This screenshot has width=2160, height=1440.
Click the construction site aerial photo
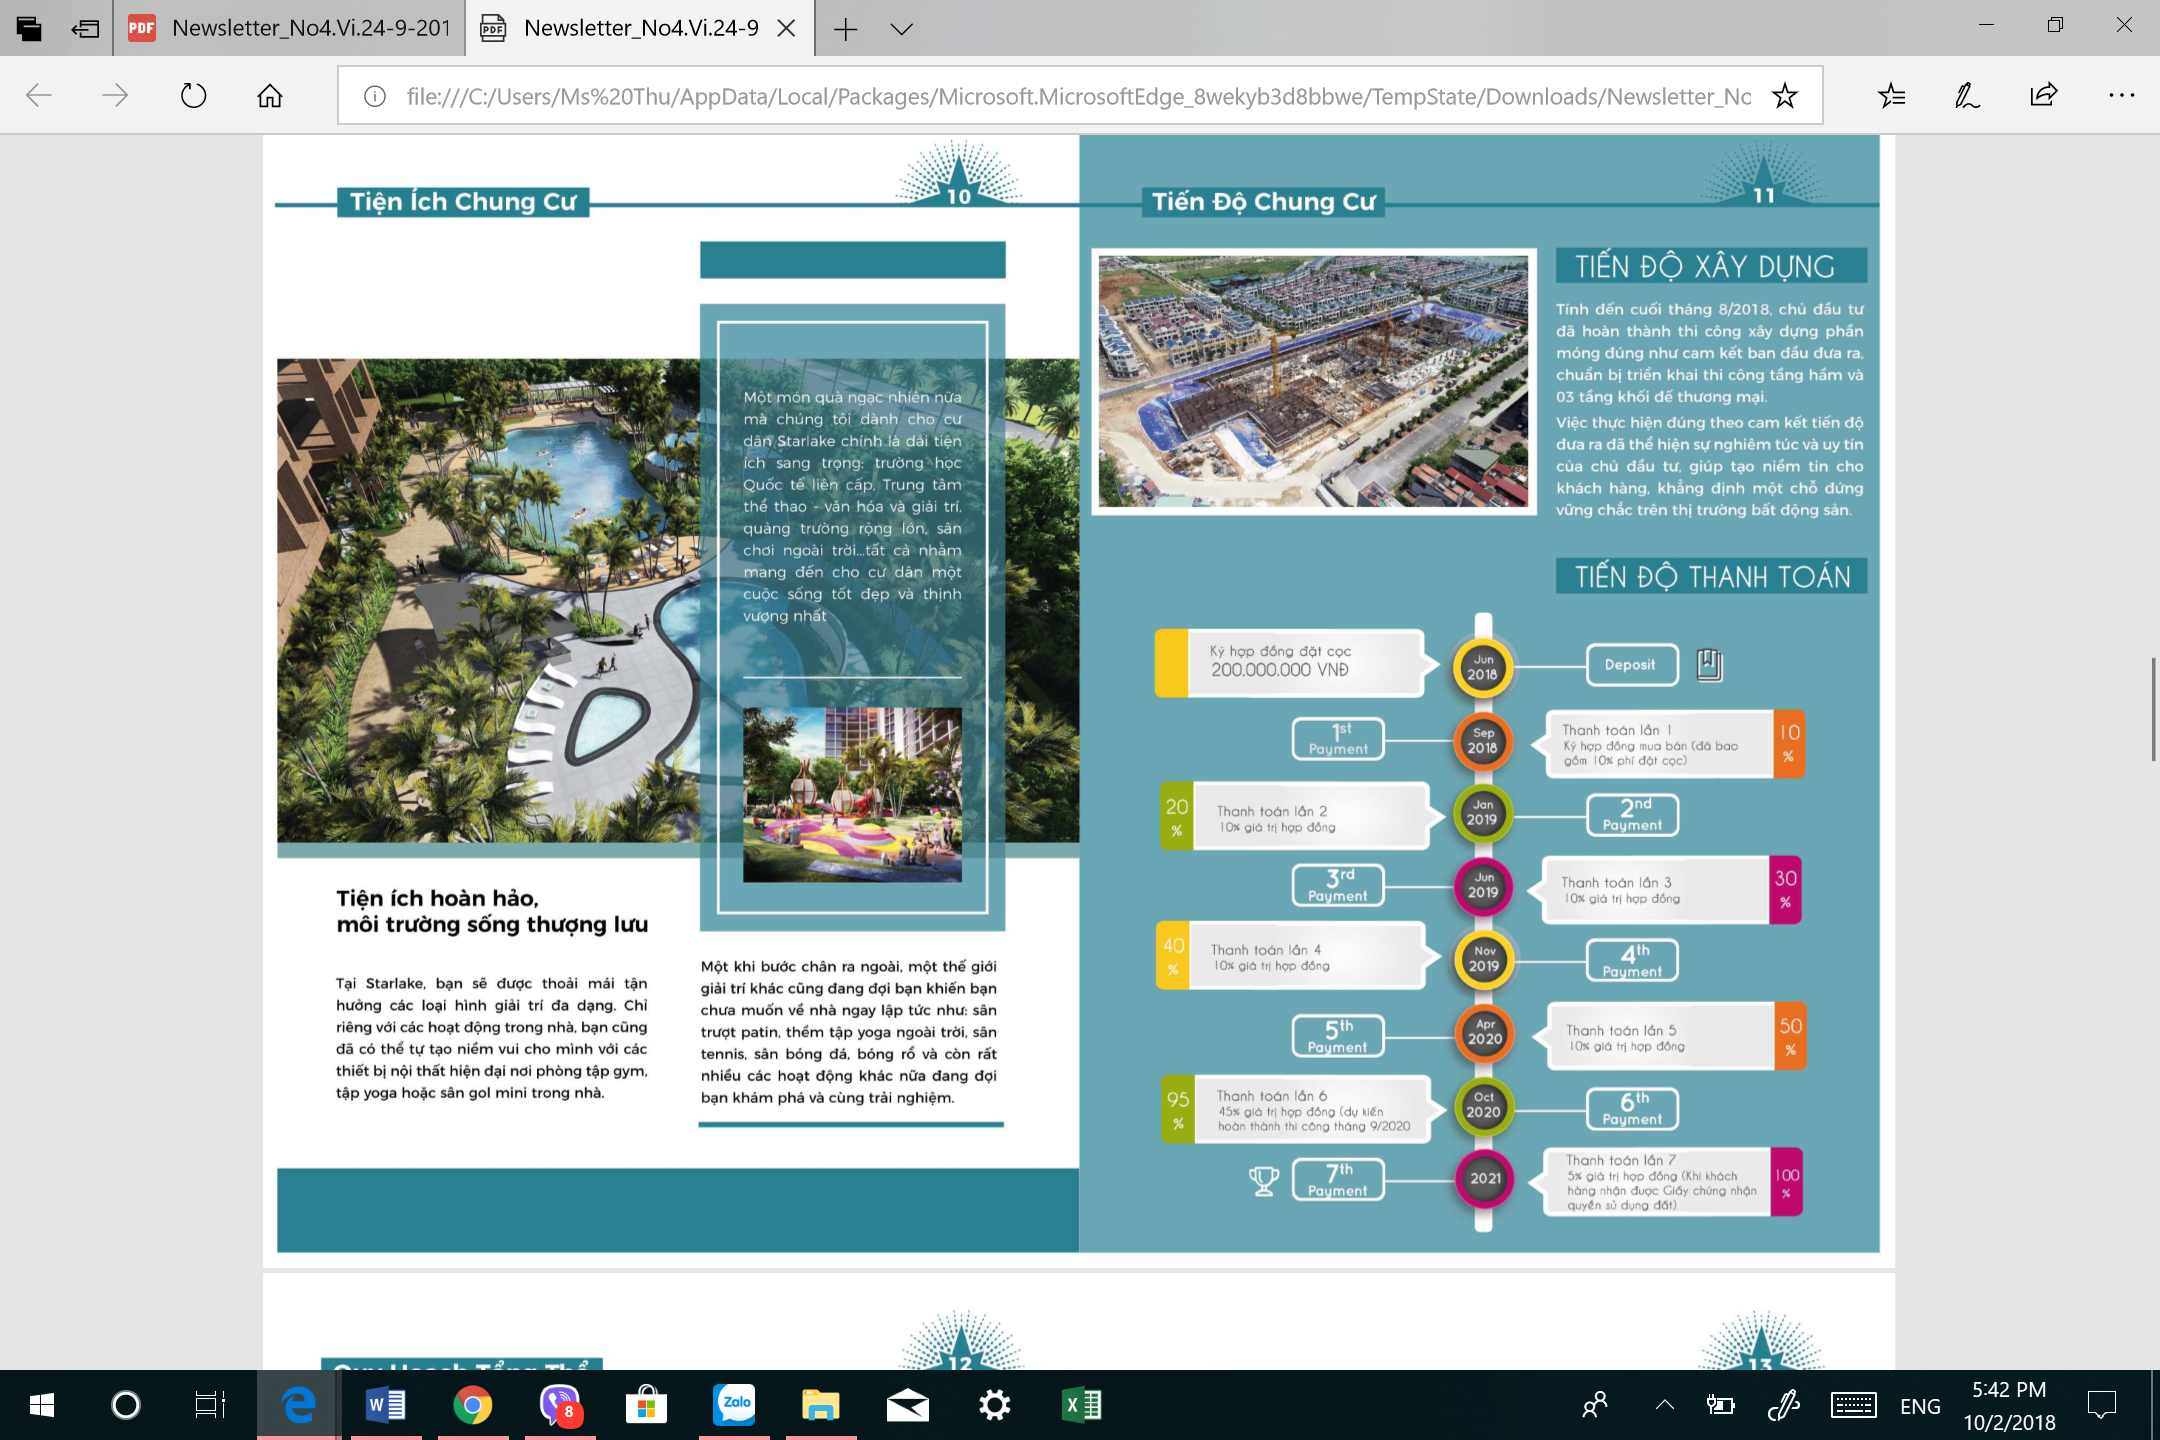1314,381
